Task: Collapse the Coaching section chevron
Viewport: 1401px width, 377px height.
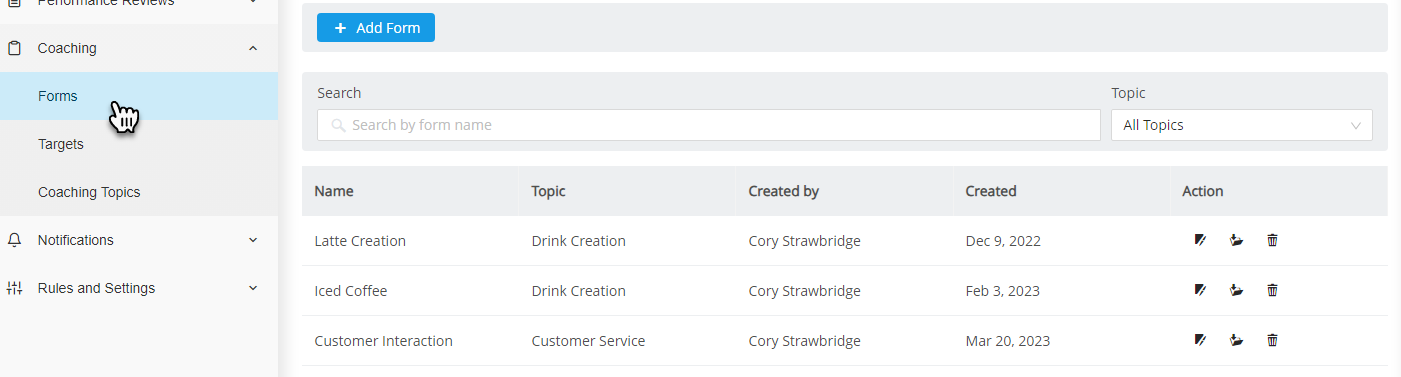Action: pyautogui.click(x=253, y=48)
